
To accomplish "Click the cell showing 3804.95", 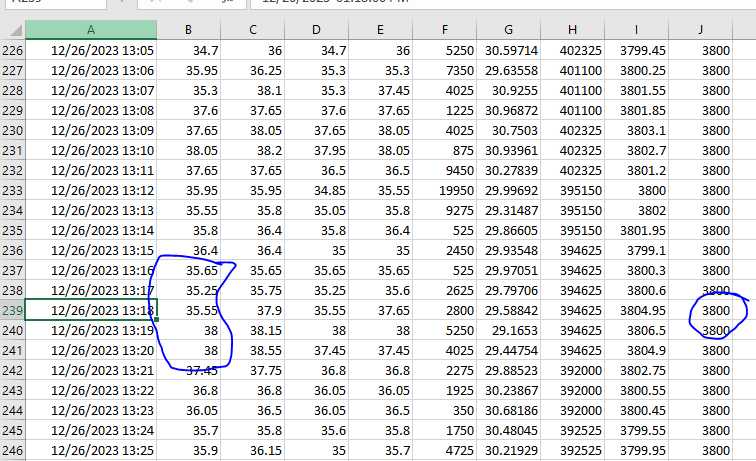I will 636,310.
